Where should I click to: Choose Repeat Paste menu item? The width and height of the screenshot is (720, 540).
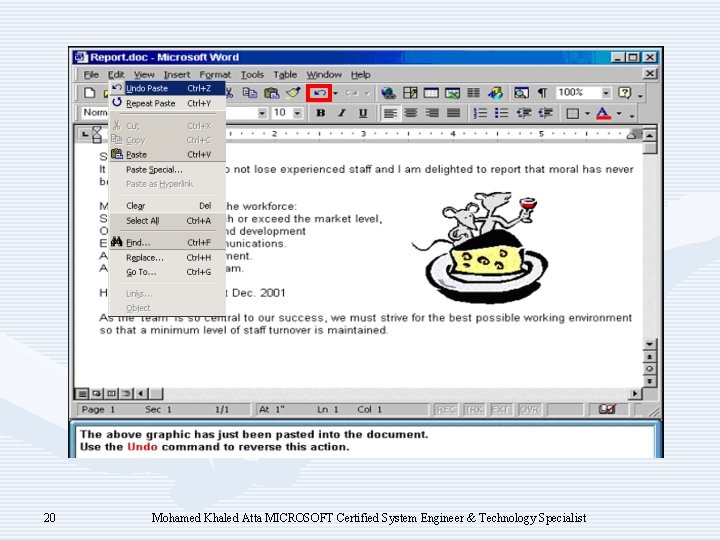coord(168,103)
